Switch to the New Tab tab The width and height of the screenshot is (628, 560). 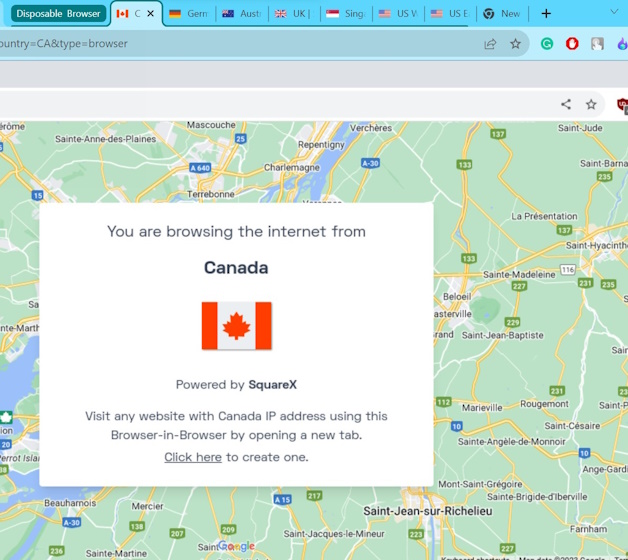coord(502,14)
